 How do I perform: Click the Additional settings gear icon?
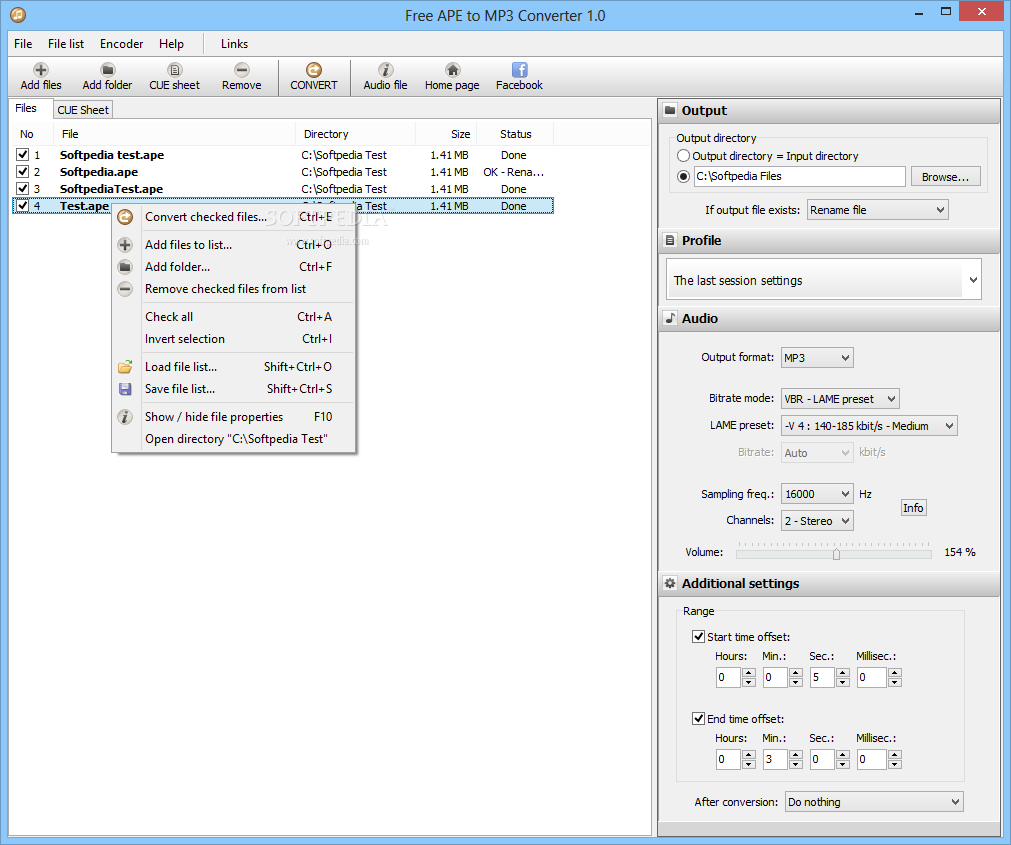(671, 583)
